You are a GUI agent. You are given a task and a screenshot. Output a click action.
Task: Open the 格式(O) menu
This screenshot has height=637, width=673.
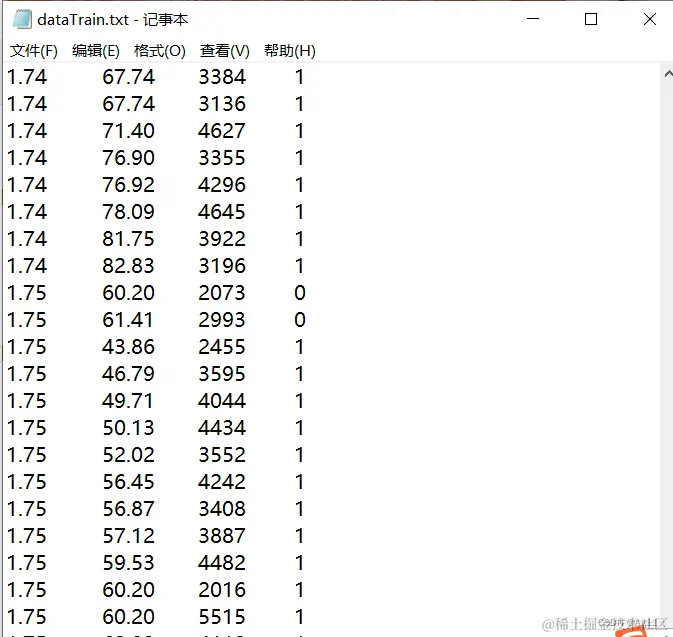coord(160,51)
